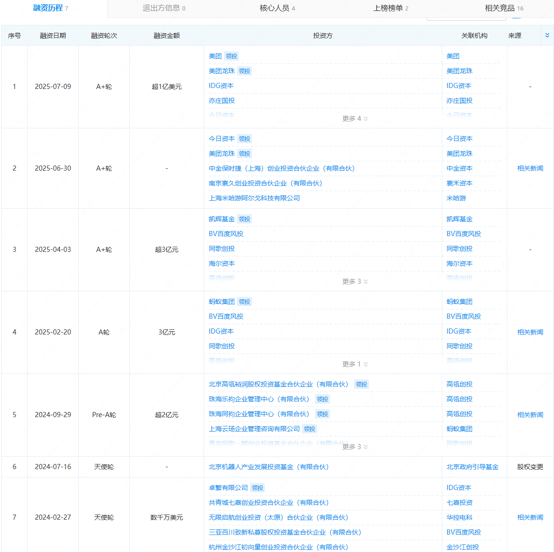Click the double-chevron icon in table header
This screenshot has width=554, height=552.
547,35
